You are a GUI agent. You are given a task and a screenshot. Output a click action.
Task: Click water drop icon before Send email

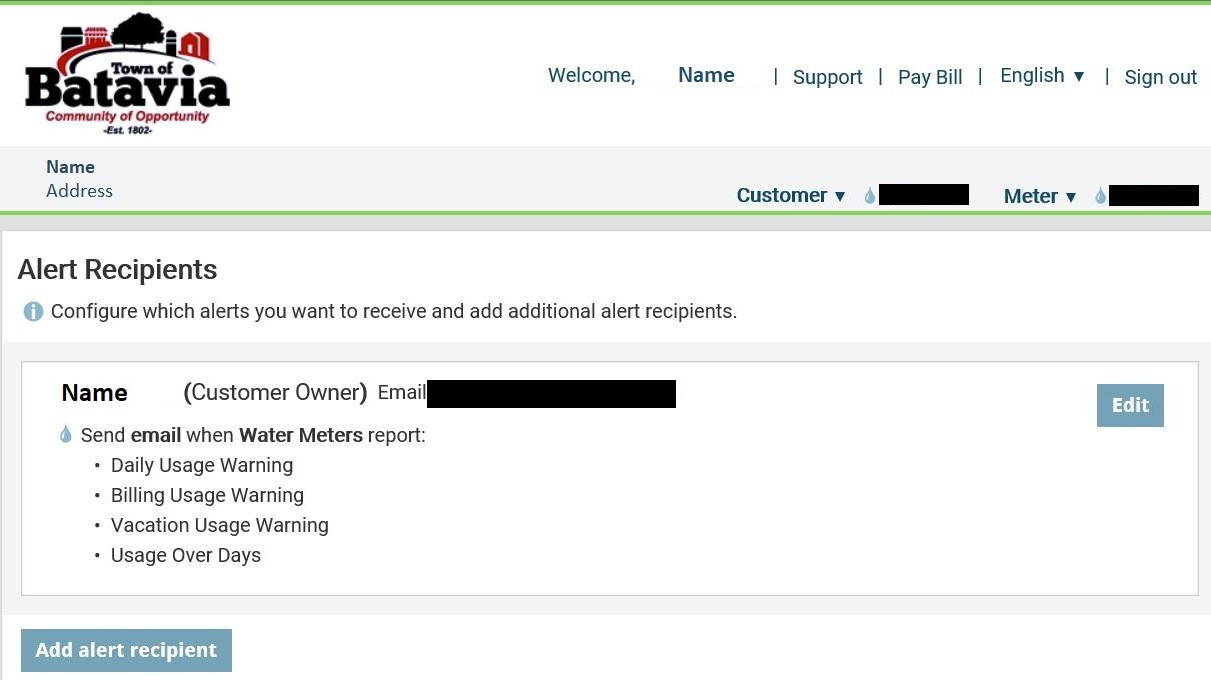point(66,434)
